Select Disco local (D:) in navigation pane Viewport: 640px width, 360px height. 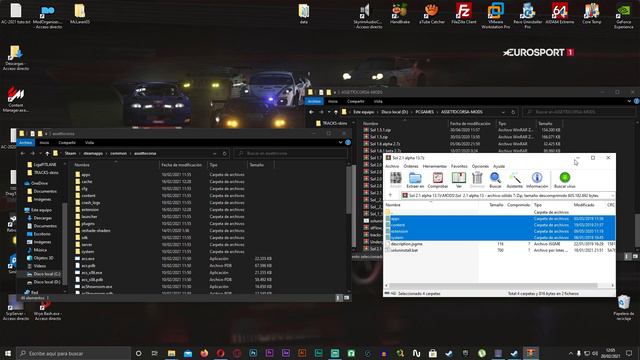point(47,282)
